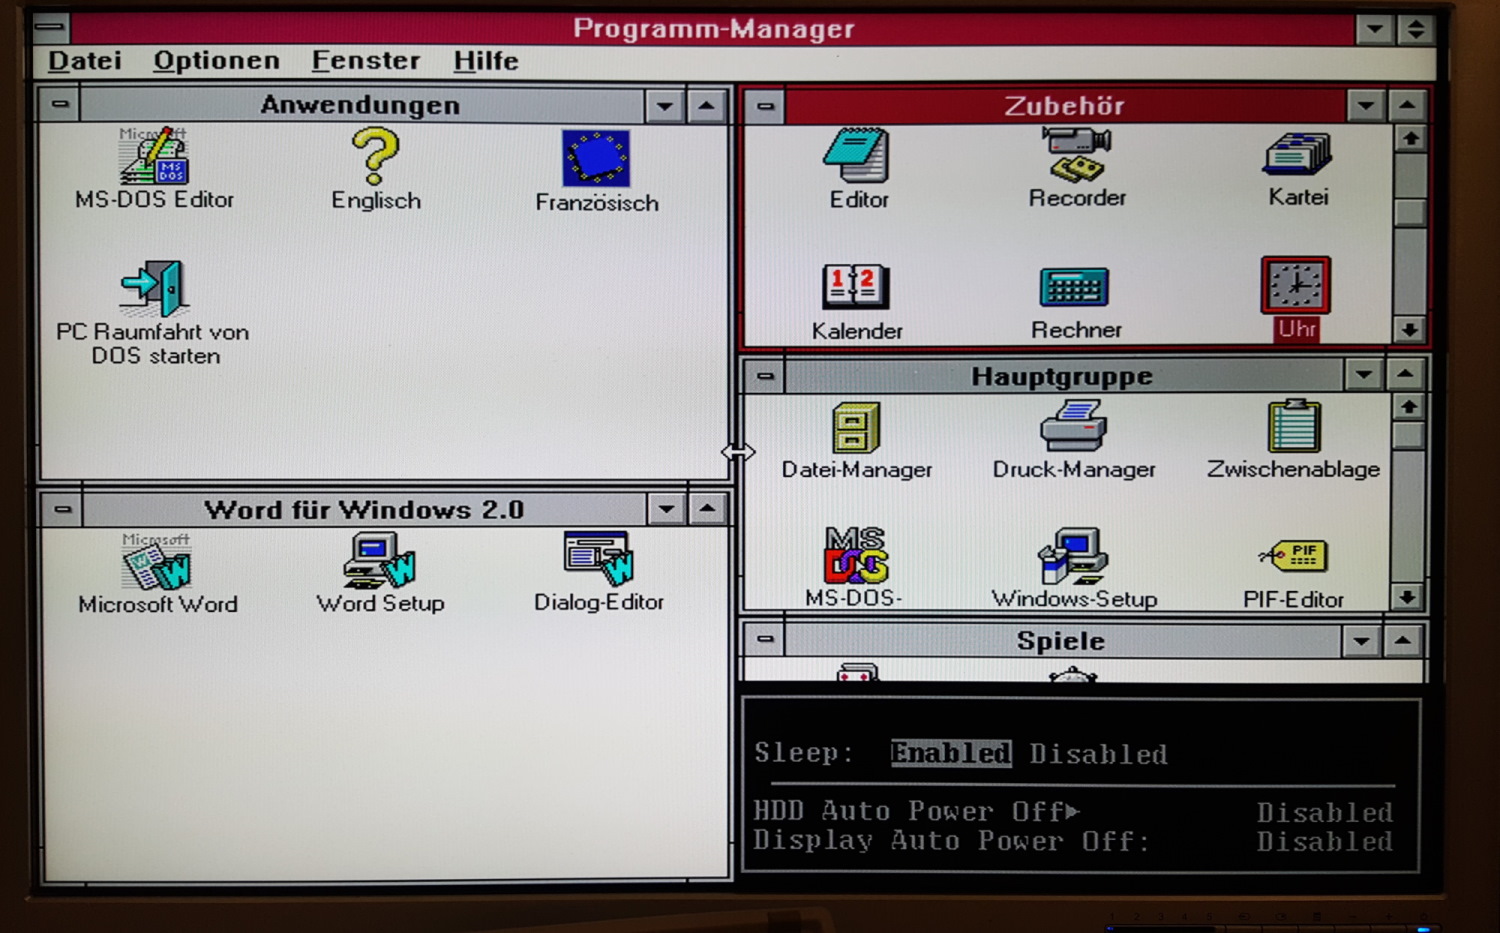Viewport: 1500px width, 933px height.
Task: Select the Zwischenablage clipboard icon
Action: 1294,426
